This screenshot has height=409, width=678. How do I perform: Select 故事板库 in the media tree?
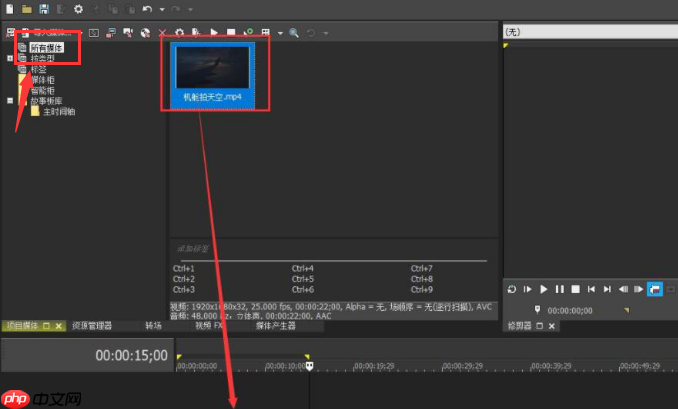46,101
